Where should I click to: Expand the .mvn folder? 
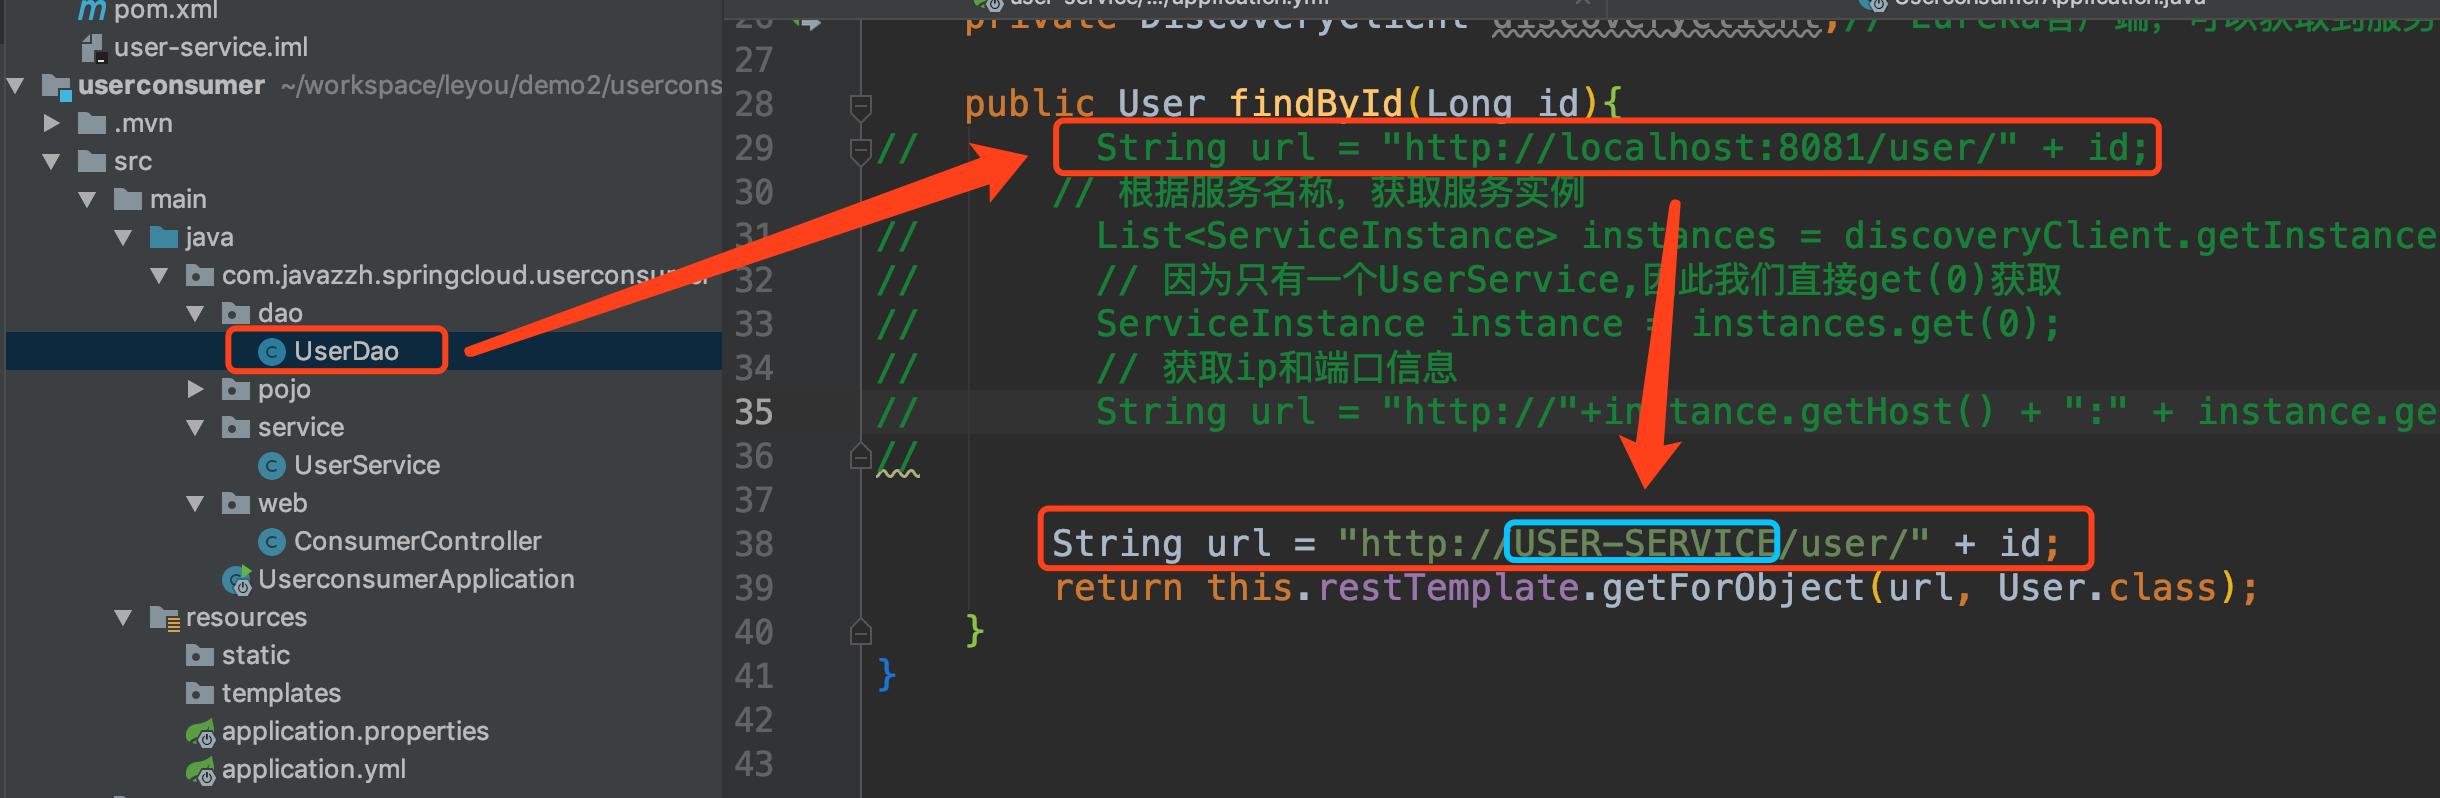coord(52,124)
